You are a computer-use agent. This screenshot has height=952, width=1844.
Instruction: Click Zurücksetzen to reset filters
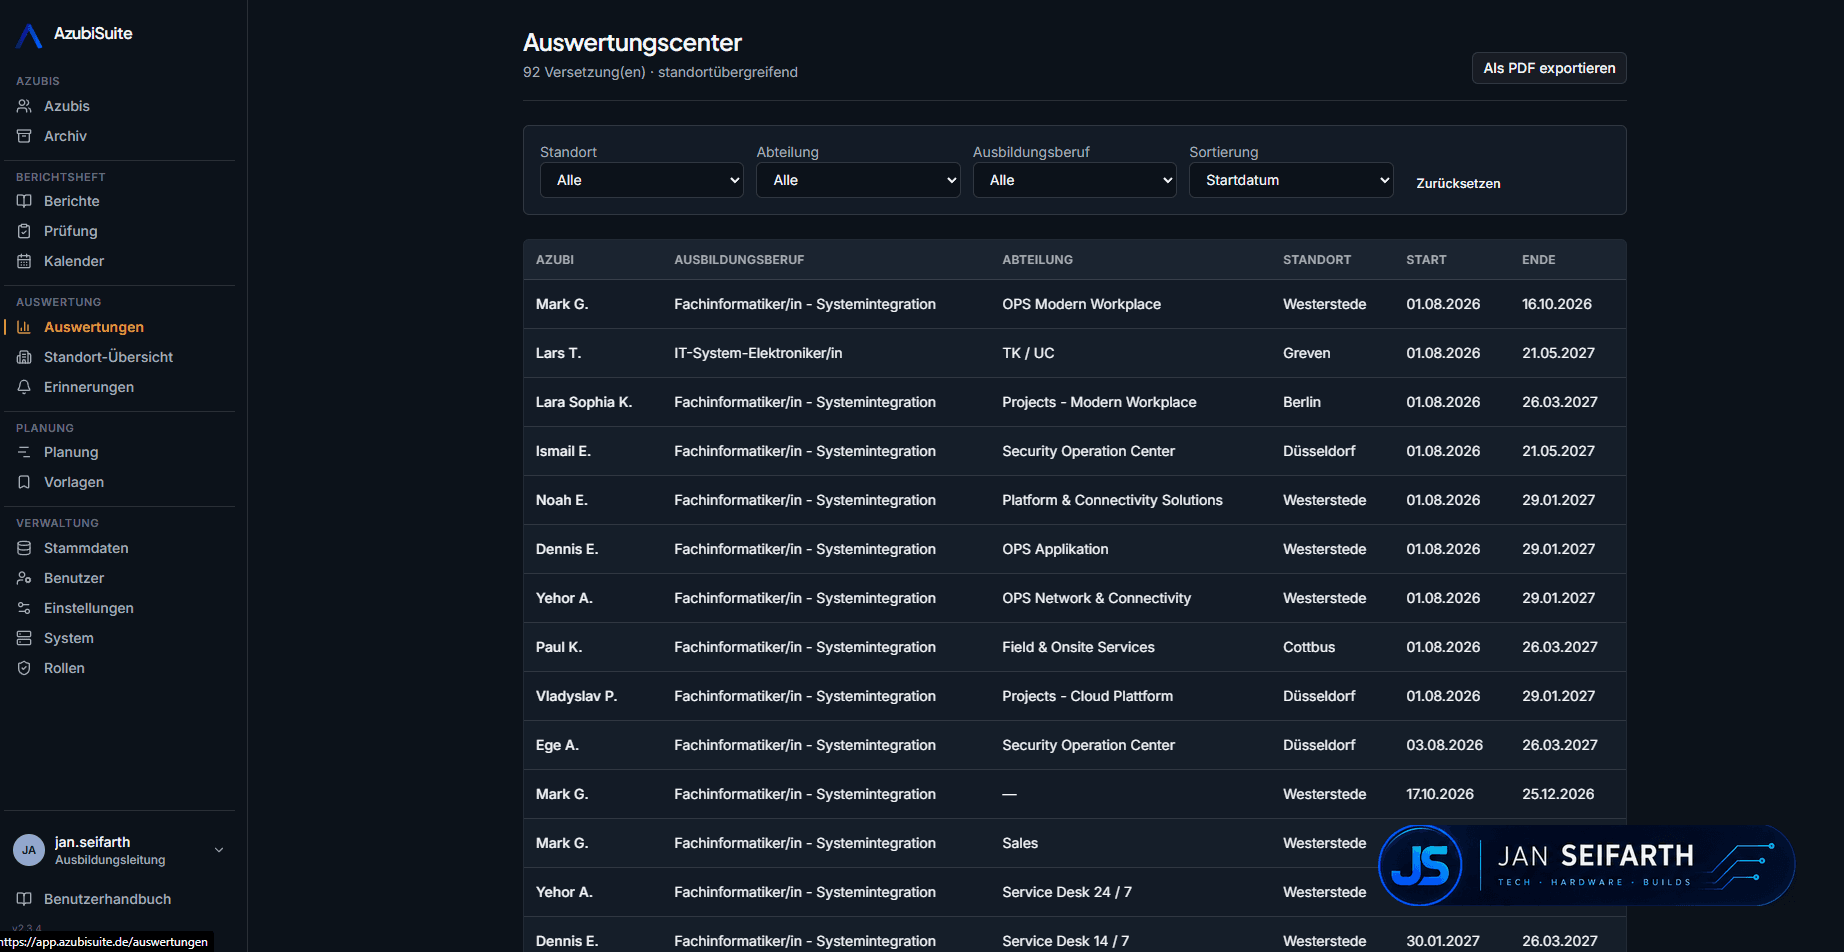(1458, 183)
